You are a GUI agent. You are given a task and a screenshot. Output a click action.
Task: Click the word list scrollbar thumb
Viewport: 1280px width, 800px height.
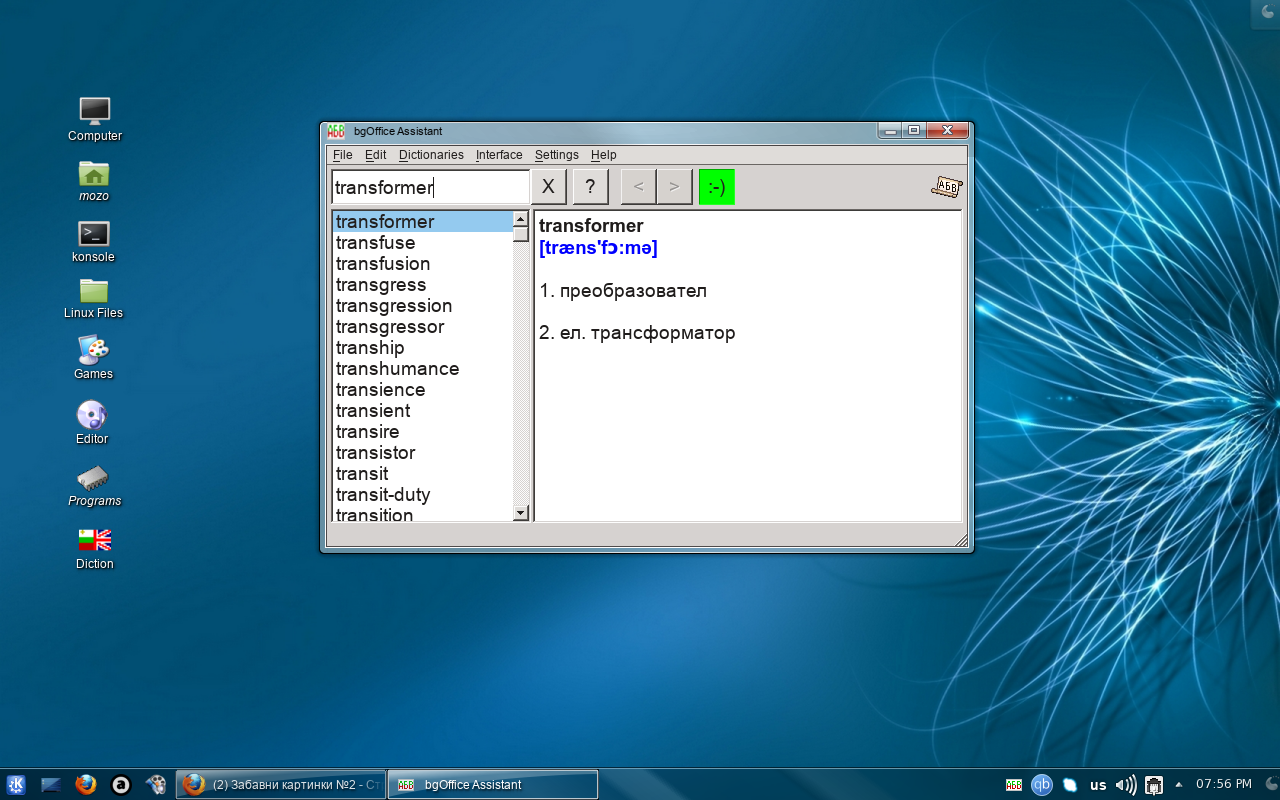[x=520, y=234]
